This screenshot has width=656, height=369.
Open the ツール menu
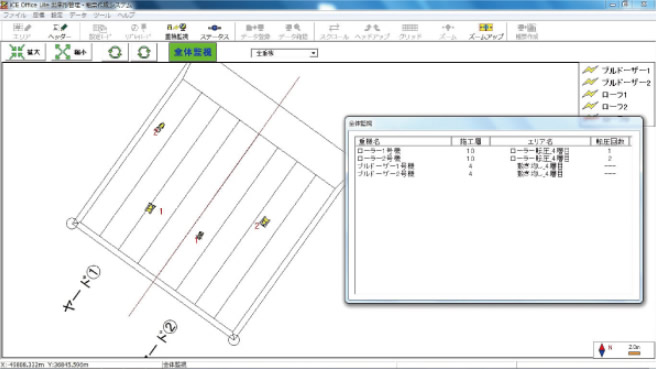click(x=102, y=15)
